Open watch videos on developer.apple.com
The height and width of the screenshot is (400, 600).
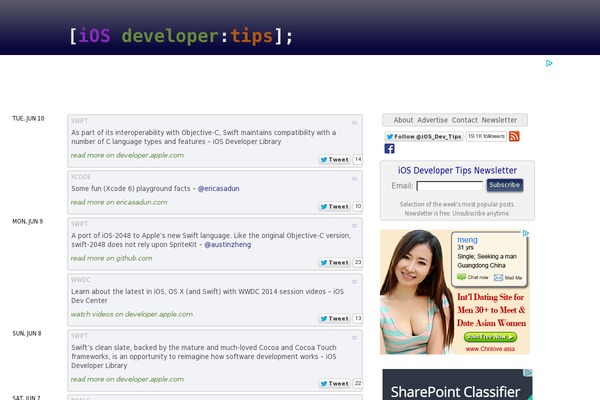click(132, 314)
